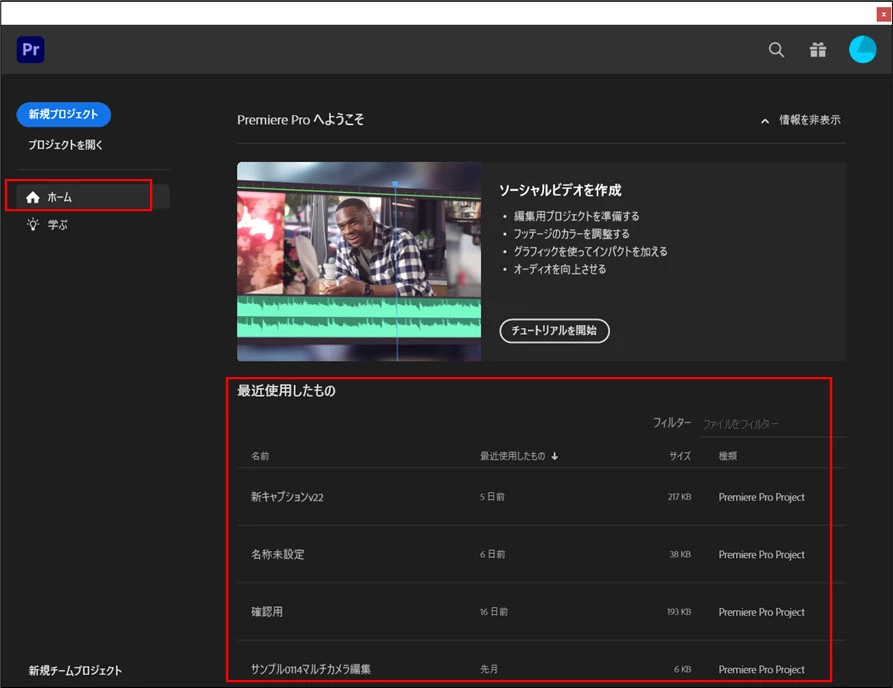Open the 確認用 project

[x=267, y=612]
